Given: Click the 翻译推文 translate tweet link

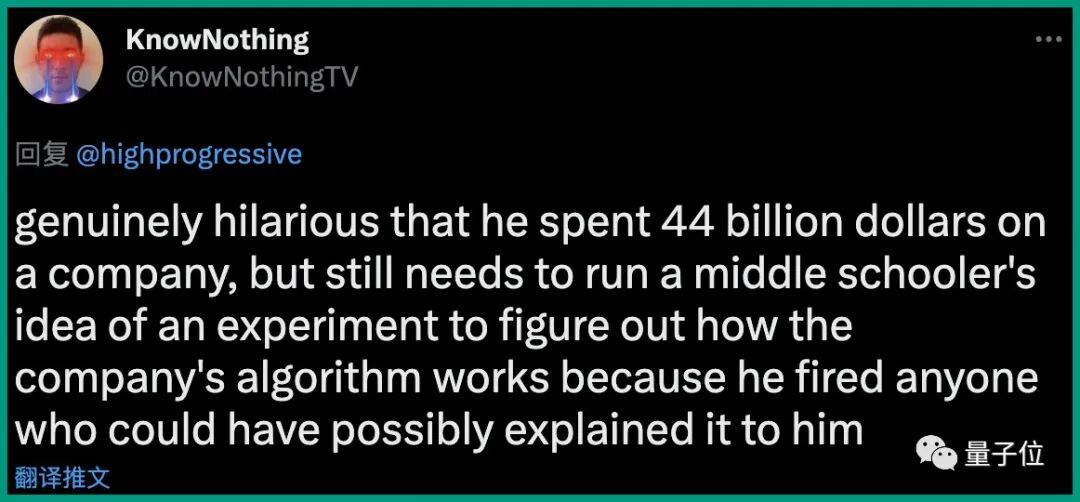Looking at the screenshot, I should [x=62, y=478].
